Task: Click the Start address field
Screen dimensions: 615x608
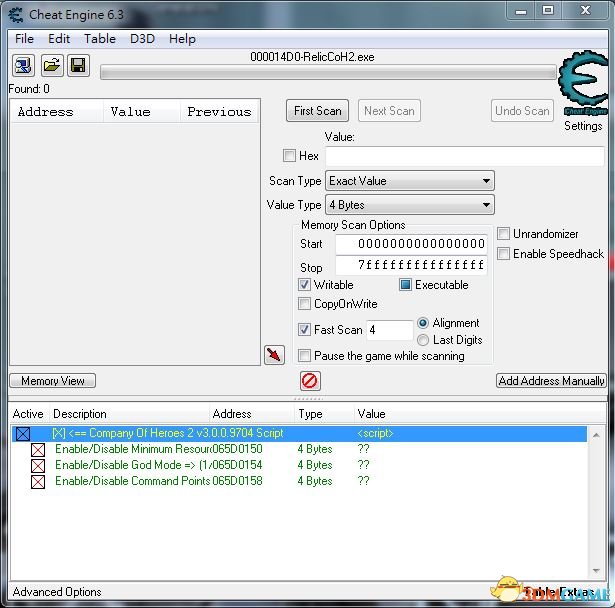Action: (x=411, y=244)
